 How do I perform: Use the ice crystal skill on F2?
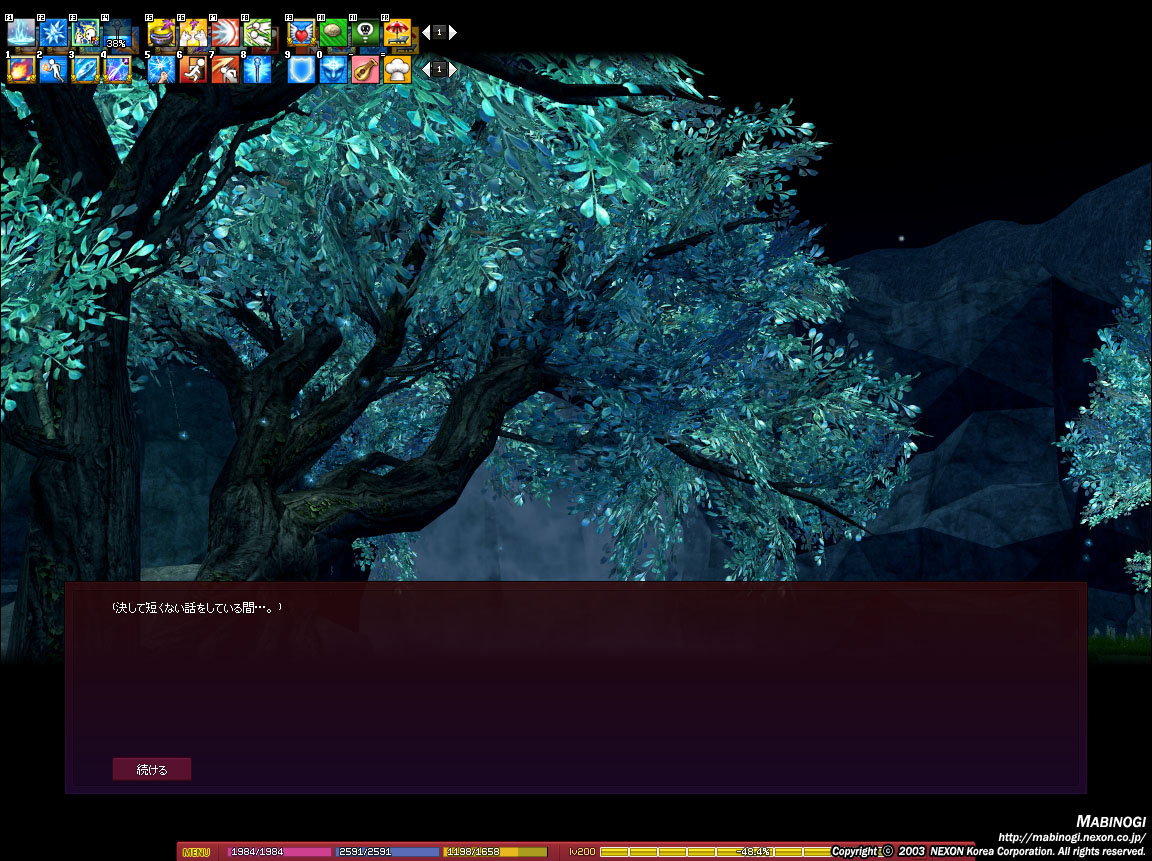pos(53,33)
